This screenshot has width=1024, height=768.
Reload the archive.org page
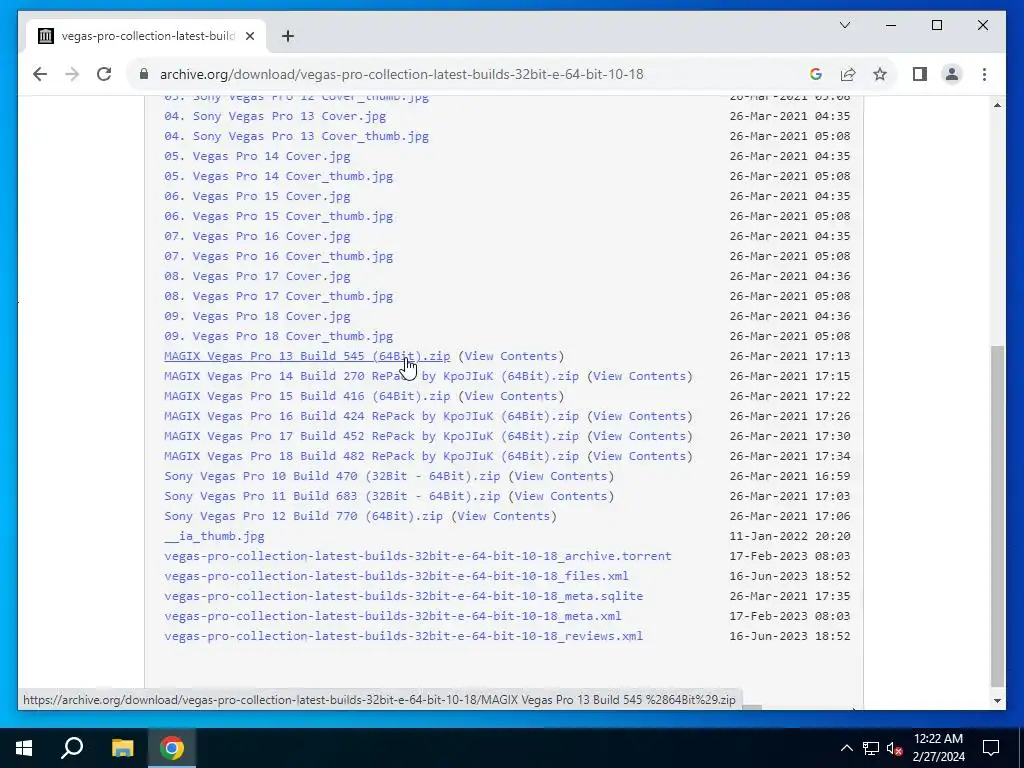click(104, 74)
